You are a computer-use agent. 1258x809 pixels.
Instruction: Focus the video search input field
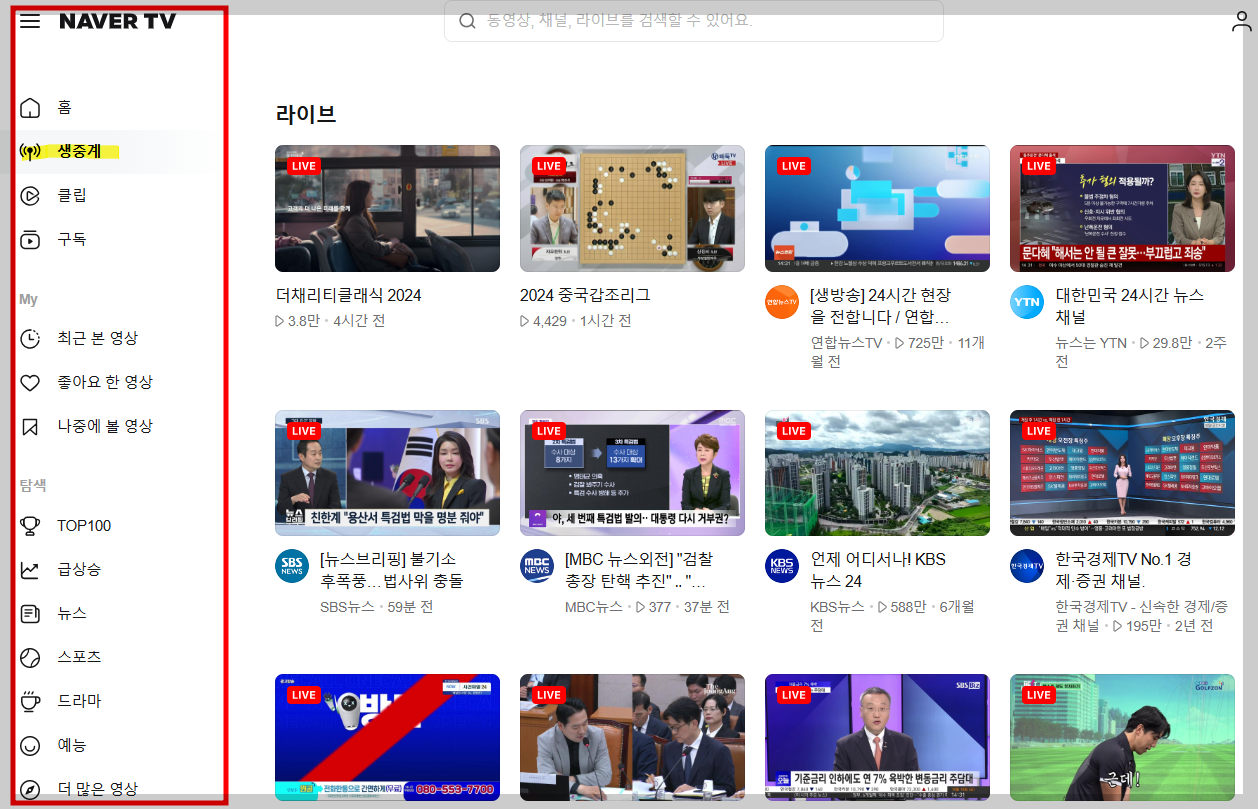pos(694,21)
